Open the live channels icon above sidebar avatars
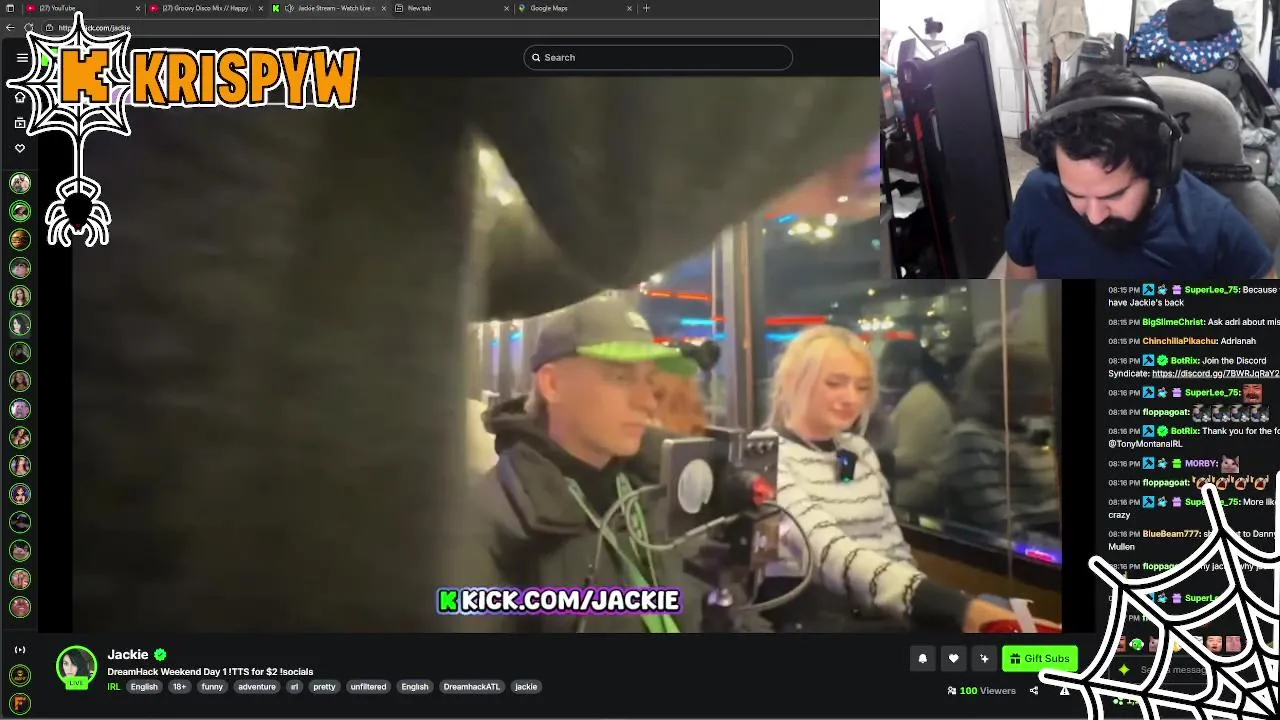 pos(20,649)
